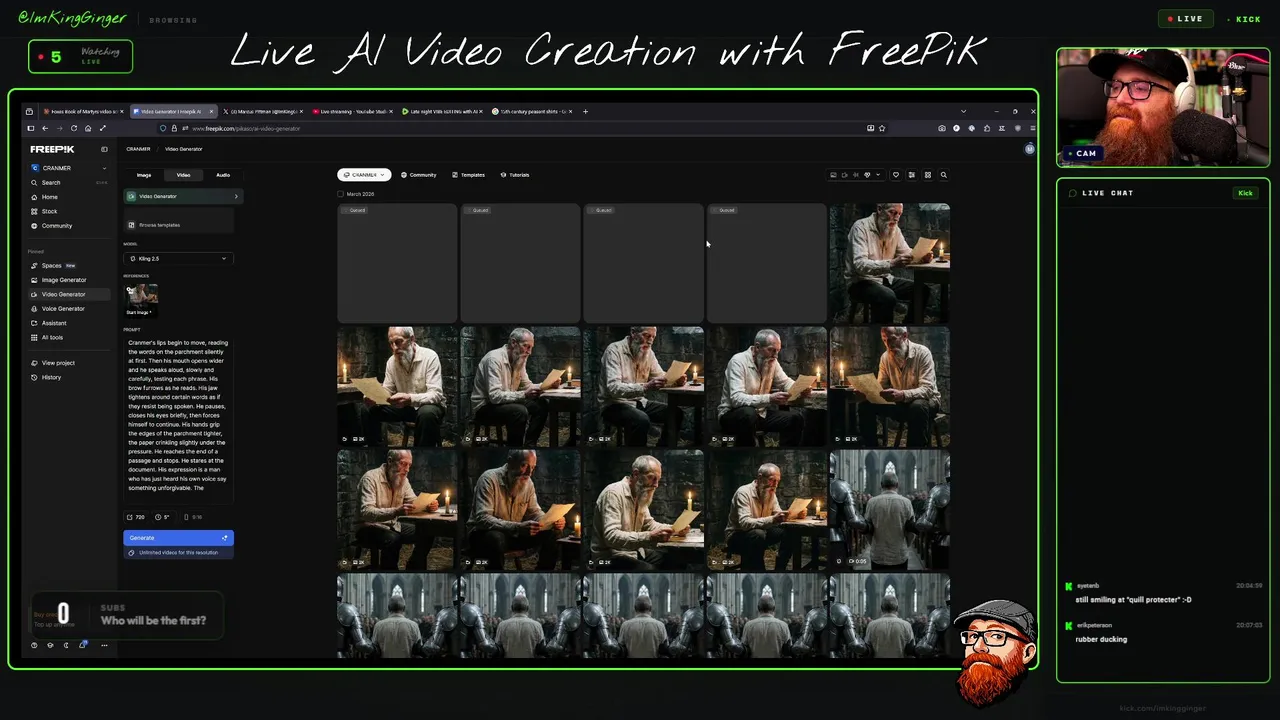Open the 720 resolution selector

click(136, 517)
